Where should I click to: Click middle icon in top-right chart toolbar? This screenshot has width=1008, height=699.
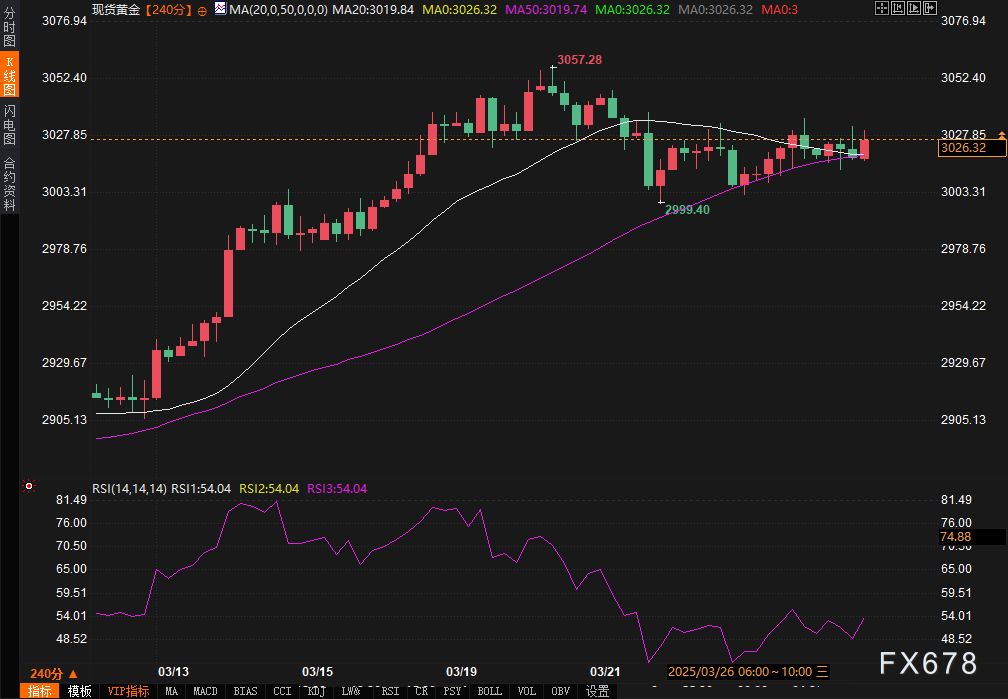tap(896, 8)
